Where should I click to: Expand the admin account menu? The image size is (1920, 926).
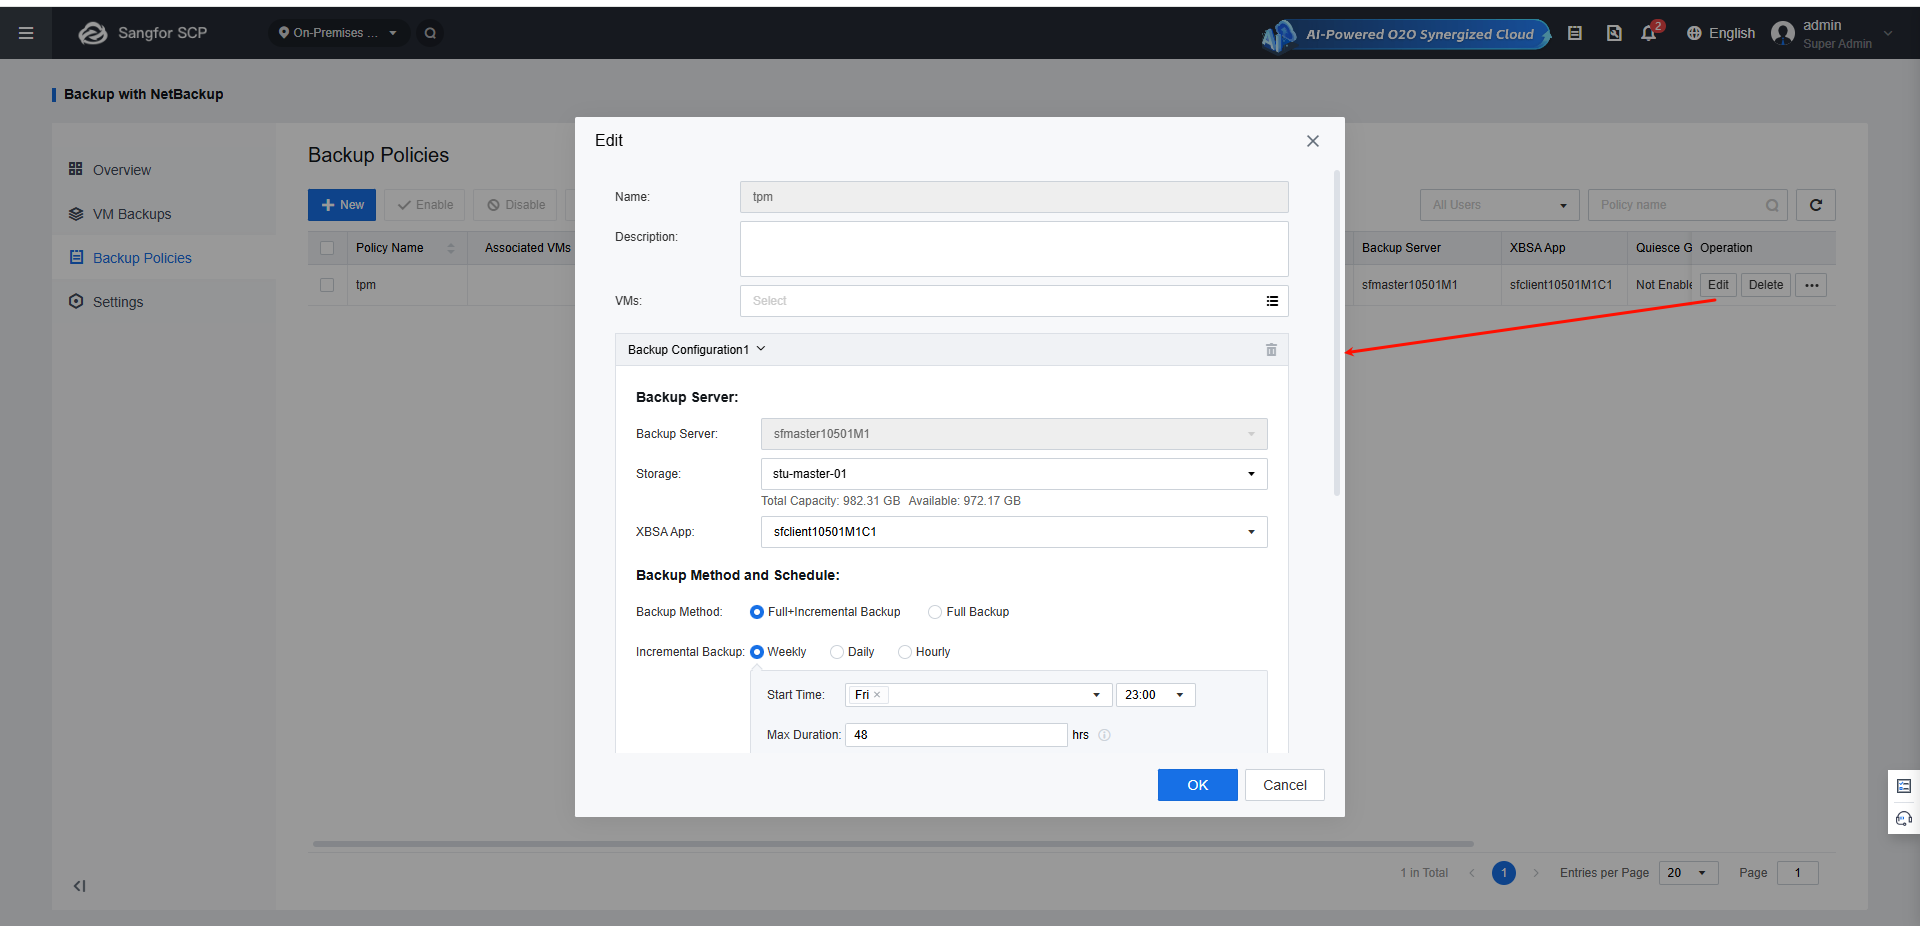coord(1888,33)
